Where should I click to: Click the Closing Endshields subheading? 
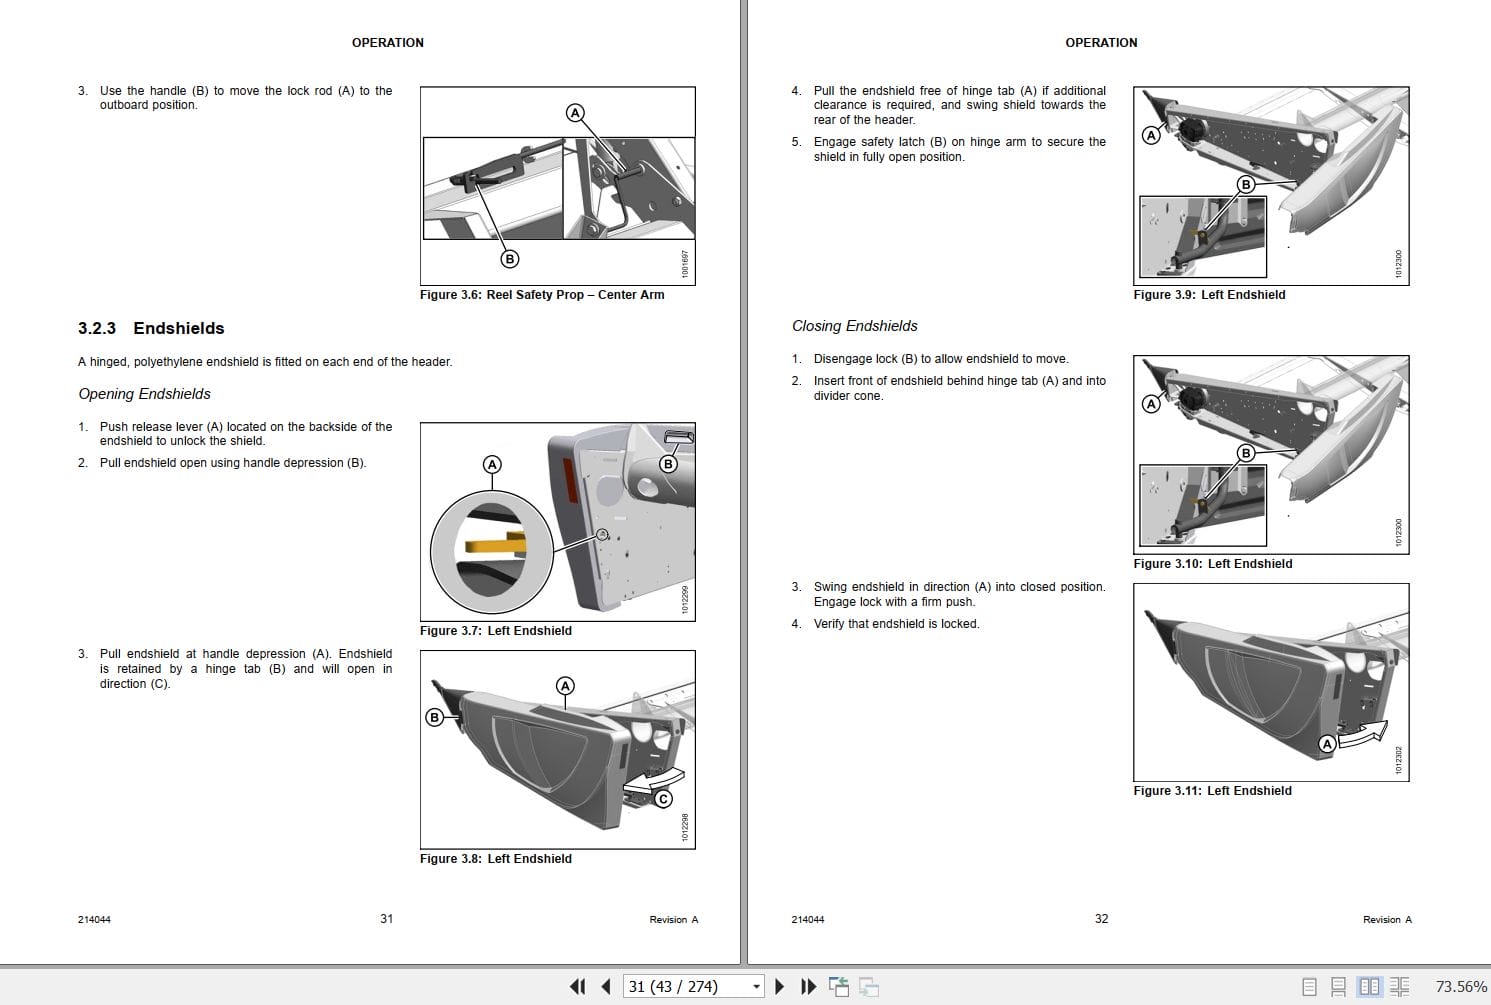click(854, 326)
